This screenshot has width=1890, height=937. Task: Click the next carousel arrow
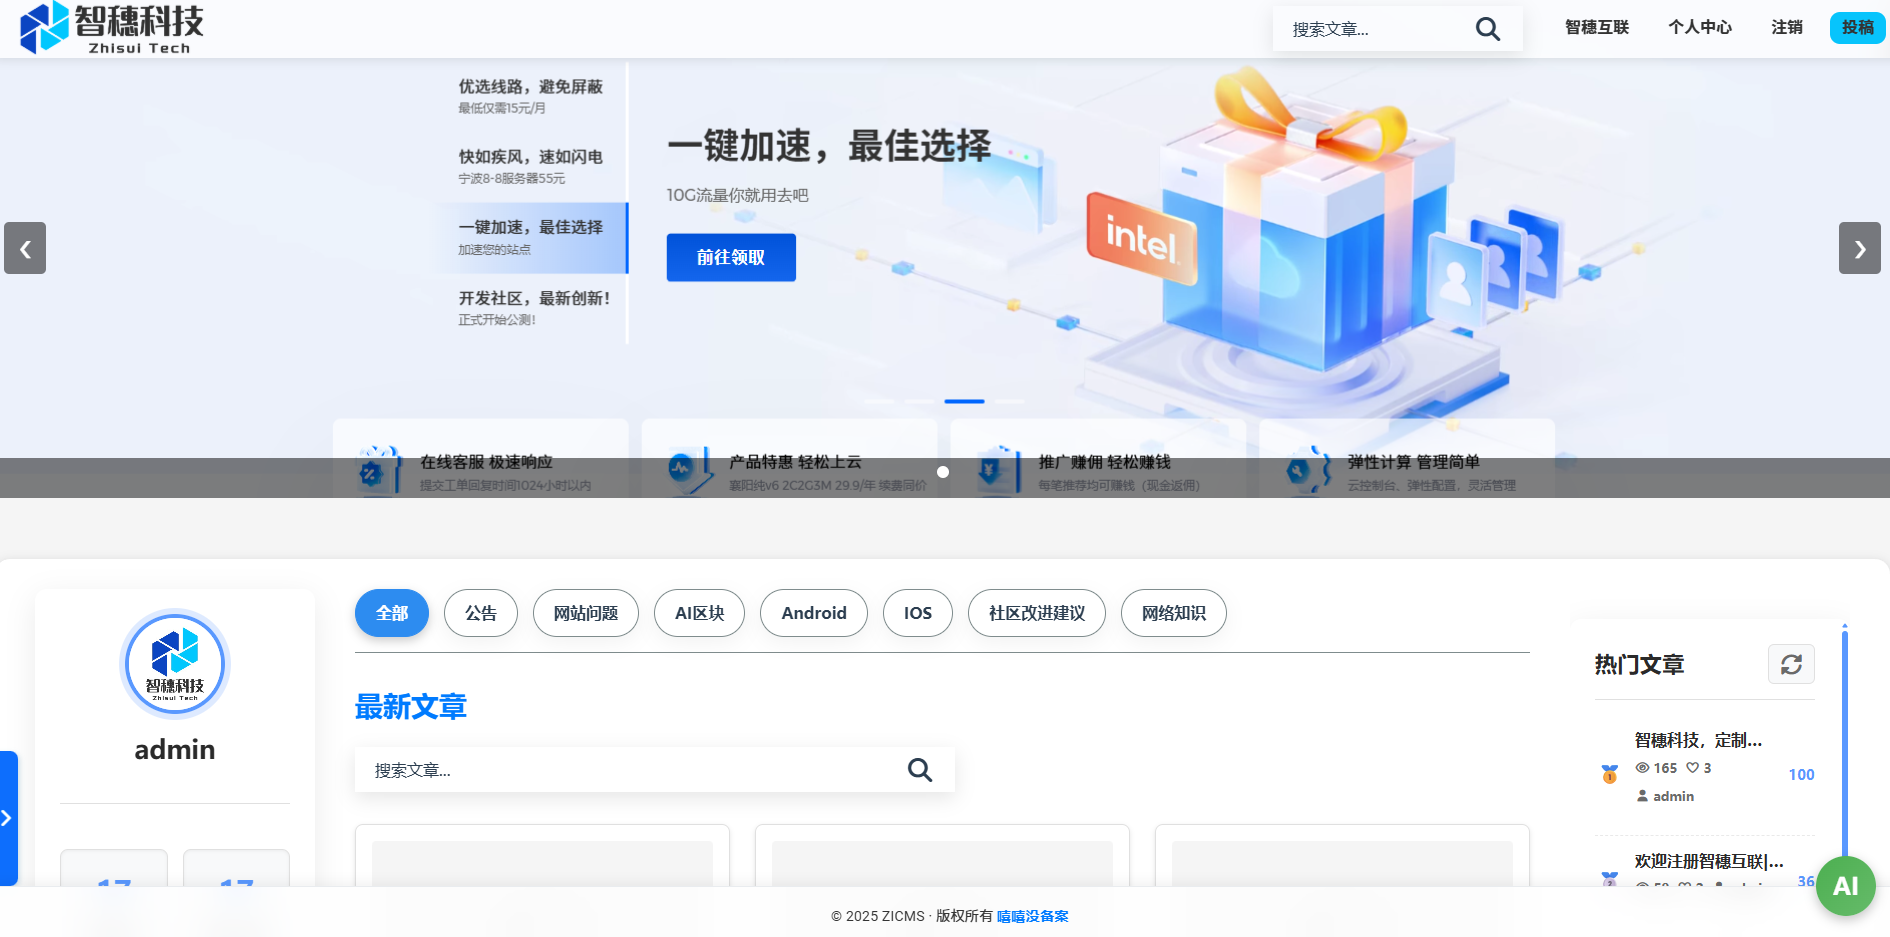click(x=1860, y=248)
